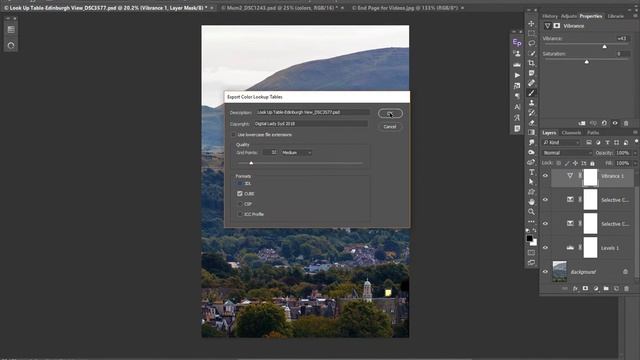Select the Vibrance 1 layer mask thumbnail
Image resolution: width=640 pixels, height=360 pixels.
click(590, 177)
